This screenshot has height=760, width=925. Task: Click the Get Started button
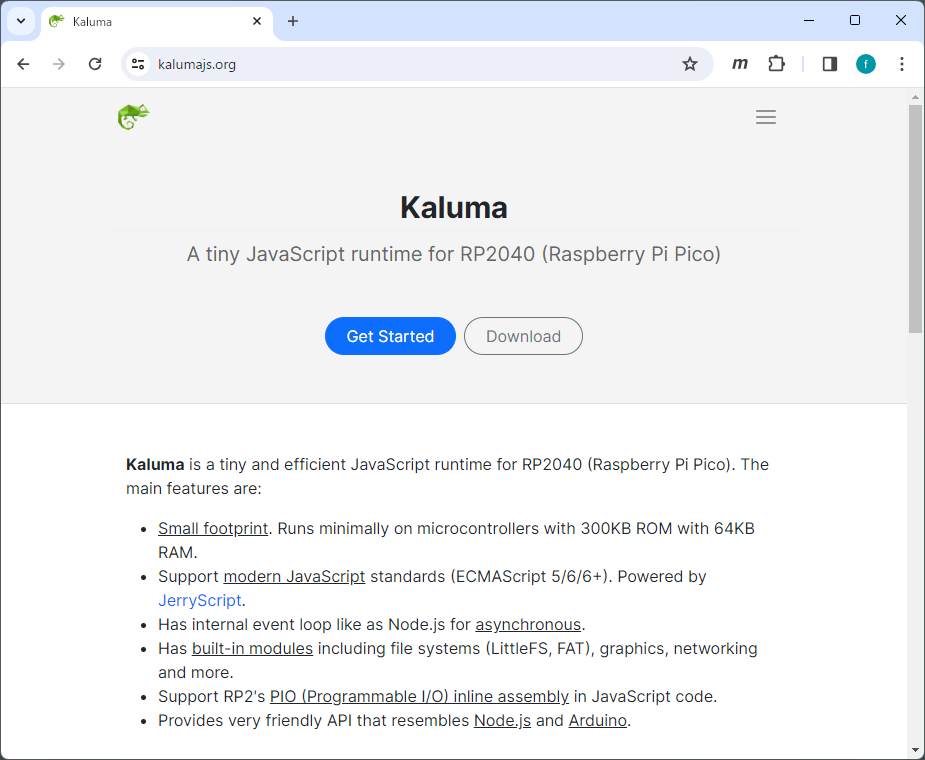click(390, 336)
